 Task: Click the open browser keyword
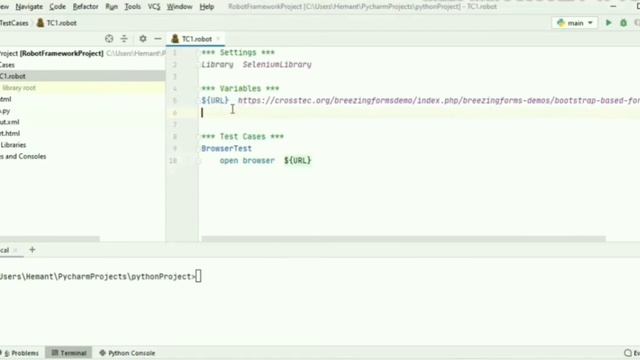pyautogui.click(x=247, y=160)
